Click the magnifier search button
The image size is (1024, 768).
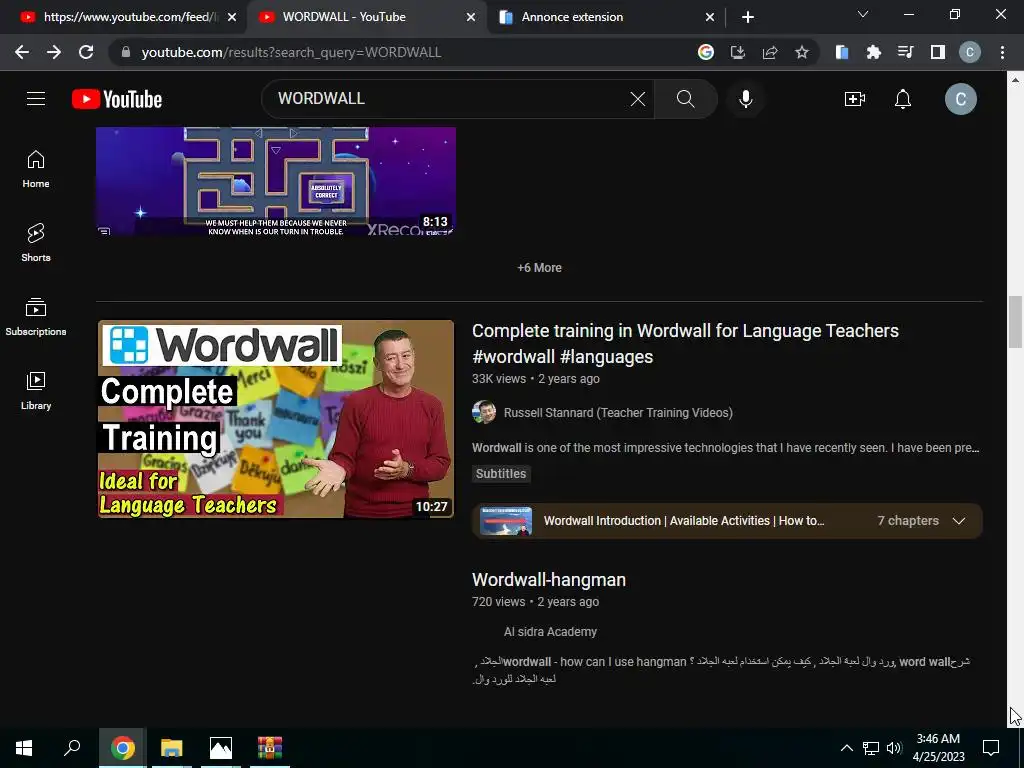[x=685, y=99]
